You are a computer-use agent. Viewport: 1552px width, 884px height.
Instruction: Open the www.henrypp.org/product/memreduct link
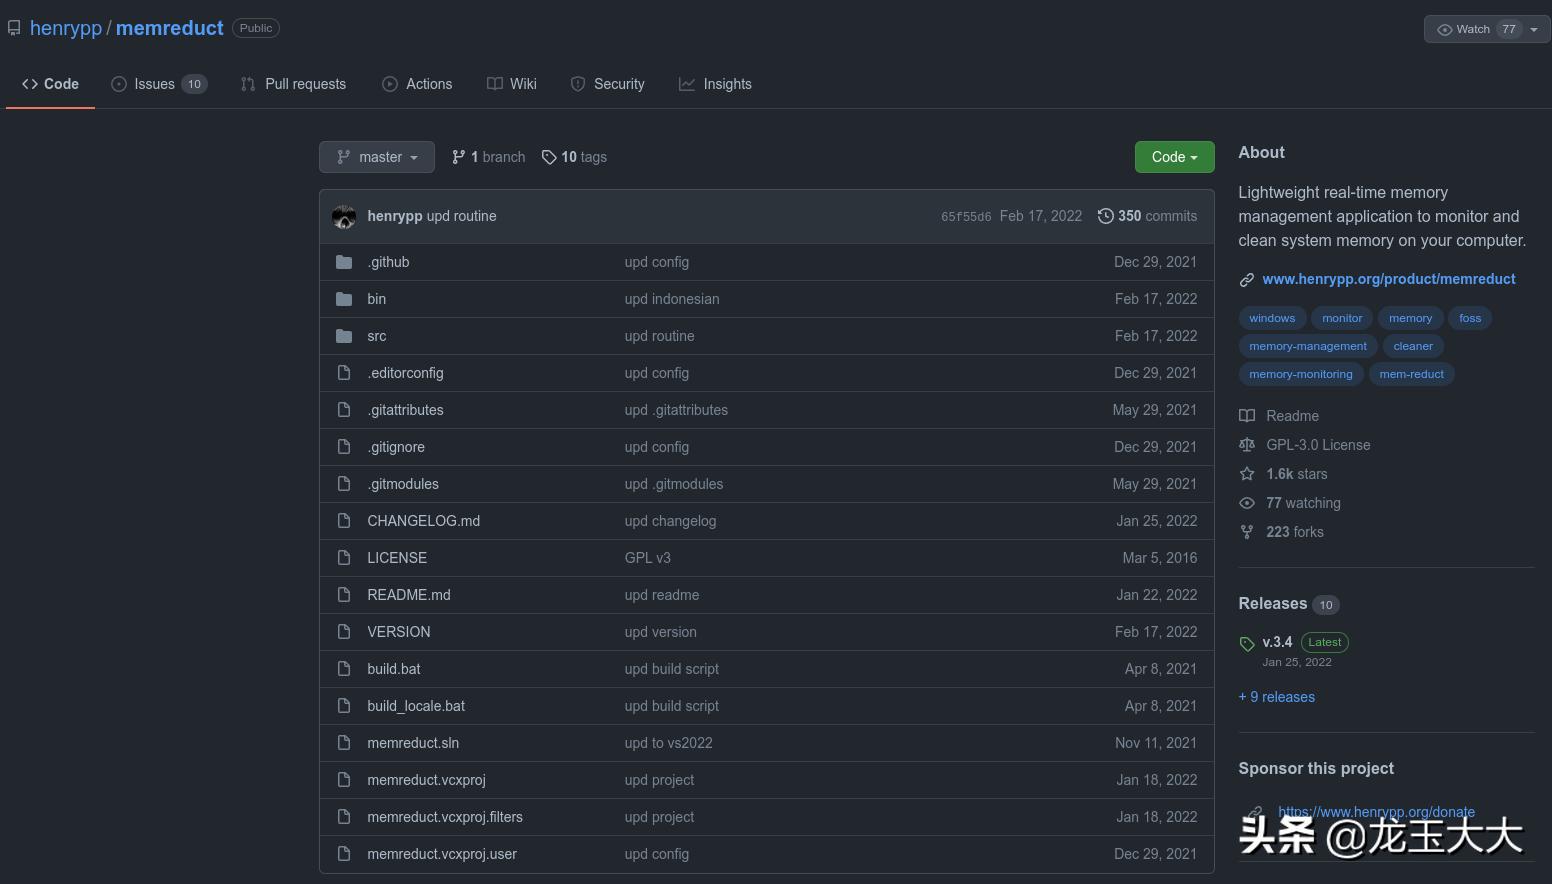pyautogui.click(x=1388, y=279)
